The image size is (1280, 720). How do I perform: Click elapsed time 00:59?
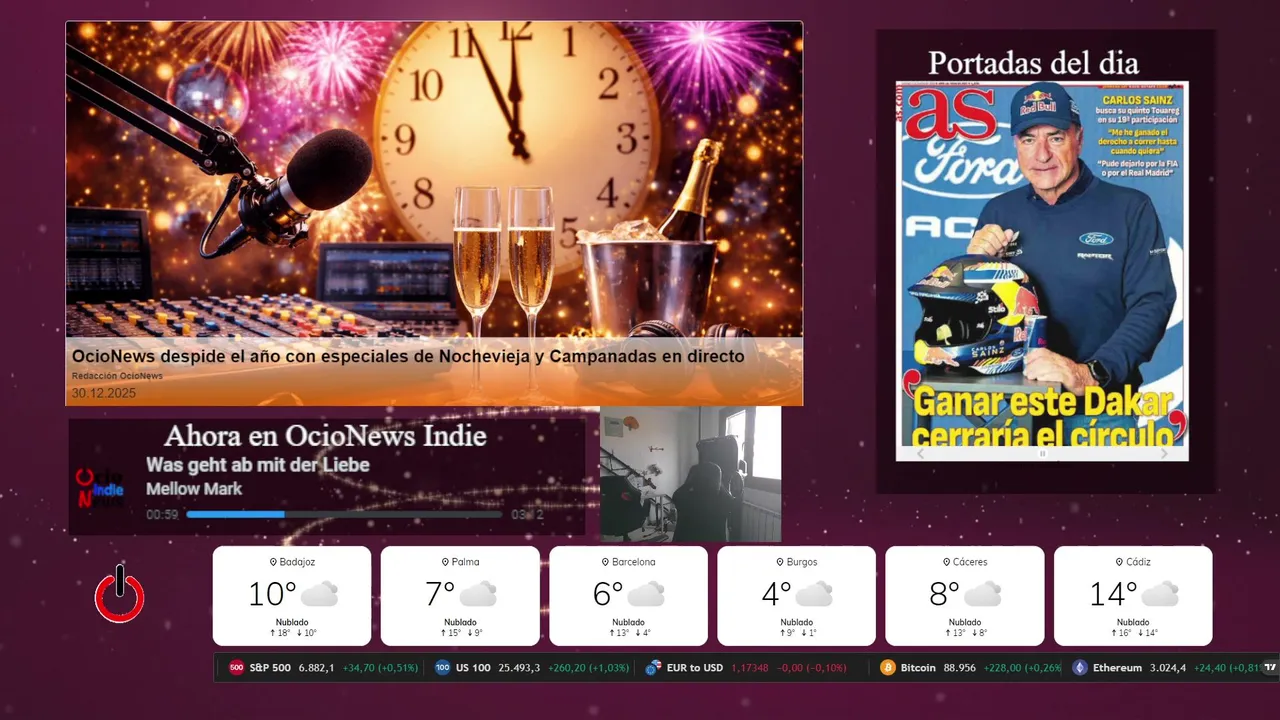pos(162,515)
